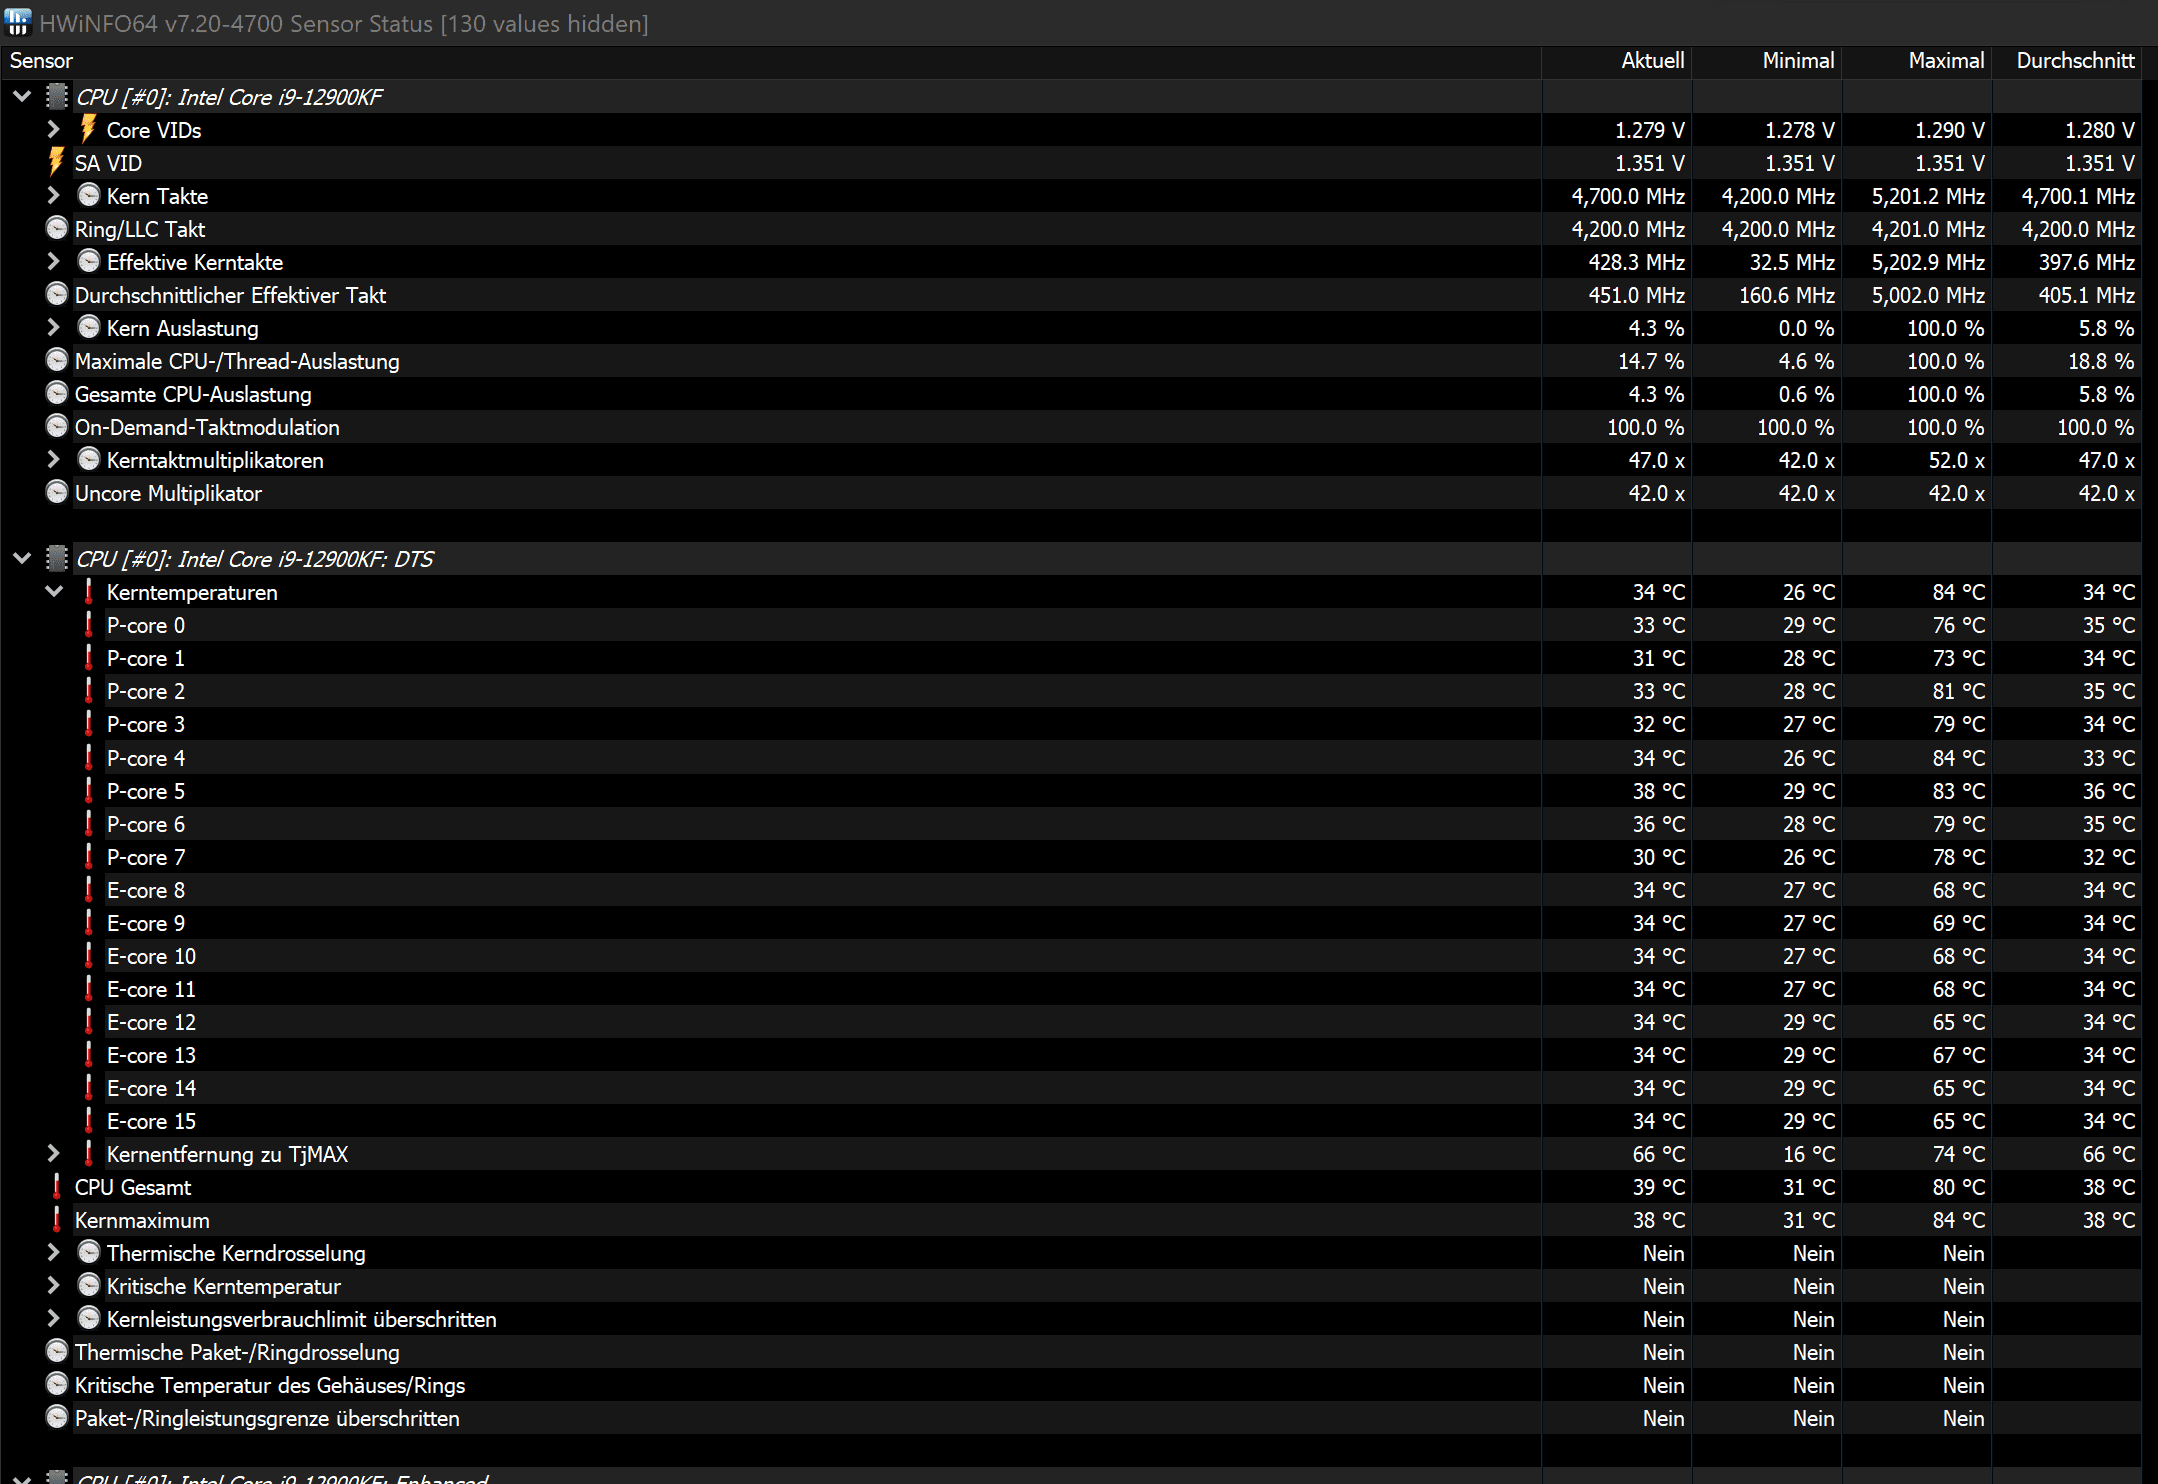2158x1484 pixels.
Task: Expand Kernentfernung zu TjMAX entries
Action: (54, 1154)
